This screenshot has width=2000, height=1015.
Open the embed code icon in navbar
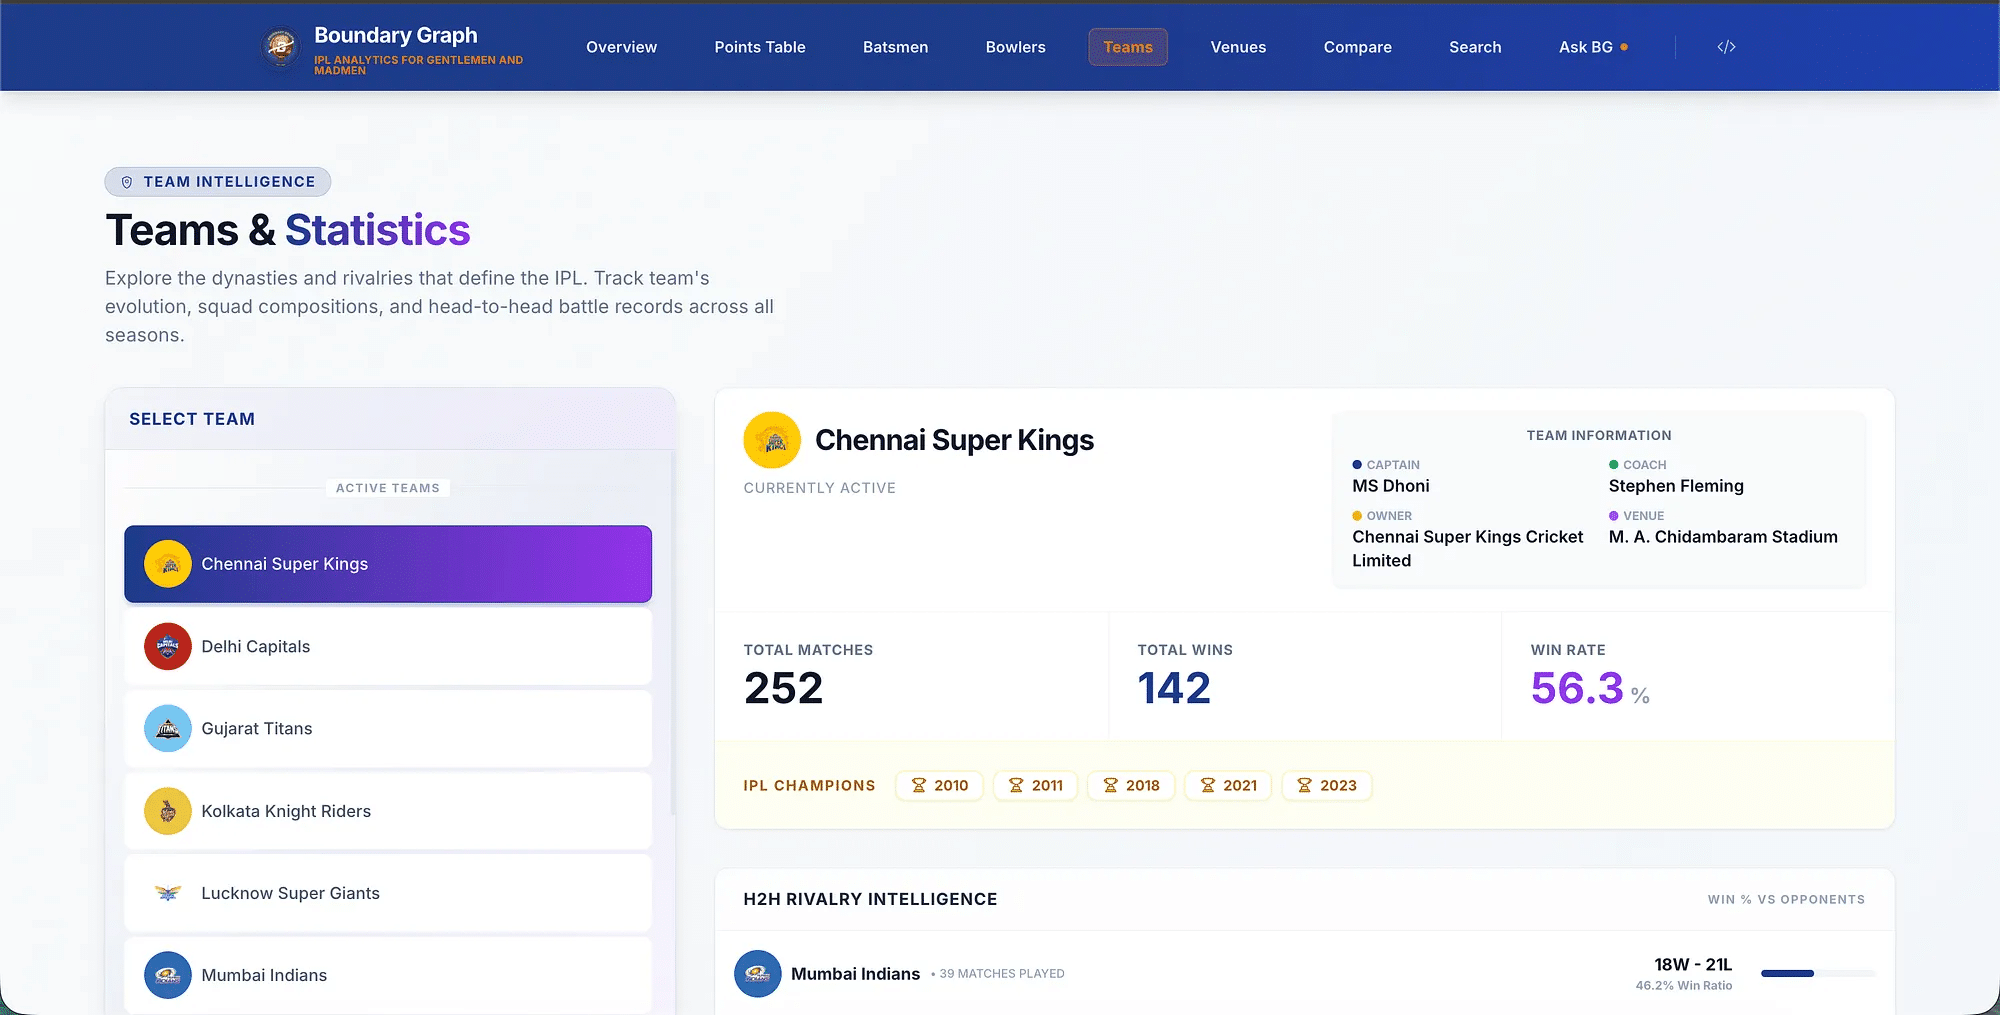1726,47
